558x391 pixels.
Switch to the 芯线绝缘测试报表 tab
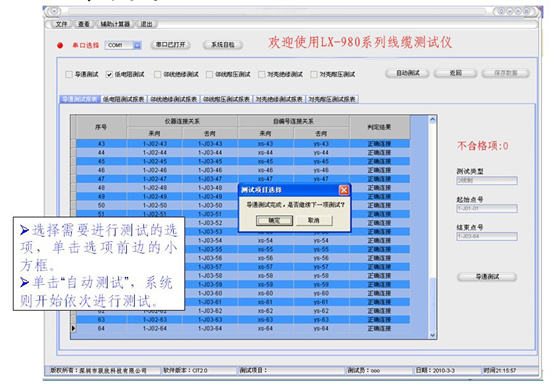[x=174, y=99]
